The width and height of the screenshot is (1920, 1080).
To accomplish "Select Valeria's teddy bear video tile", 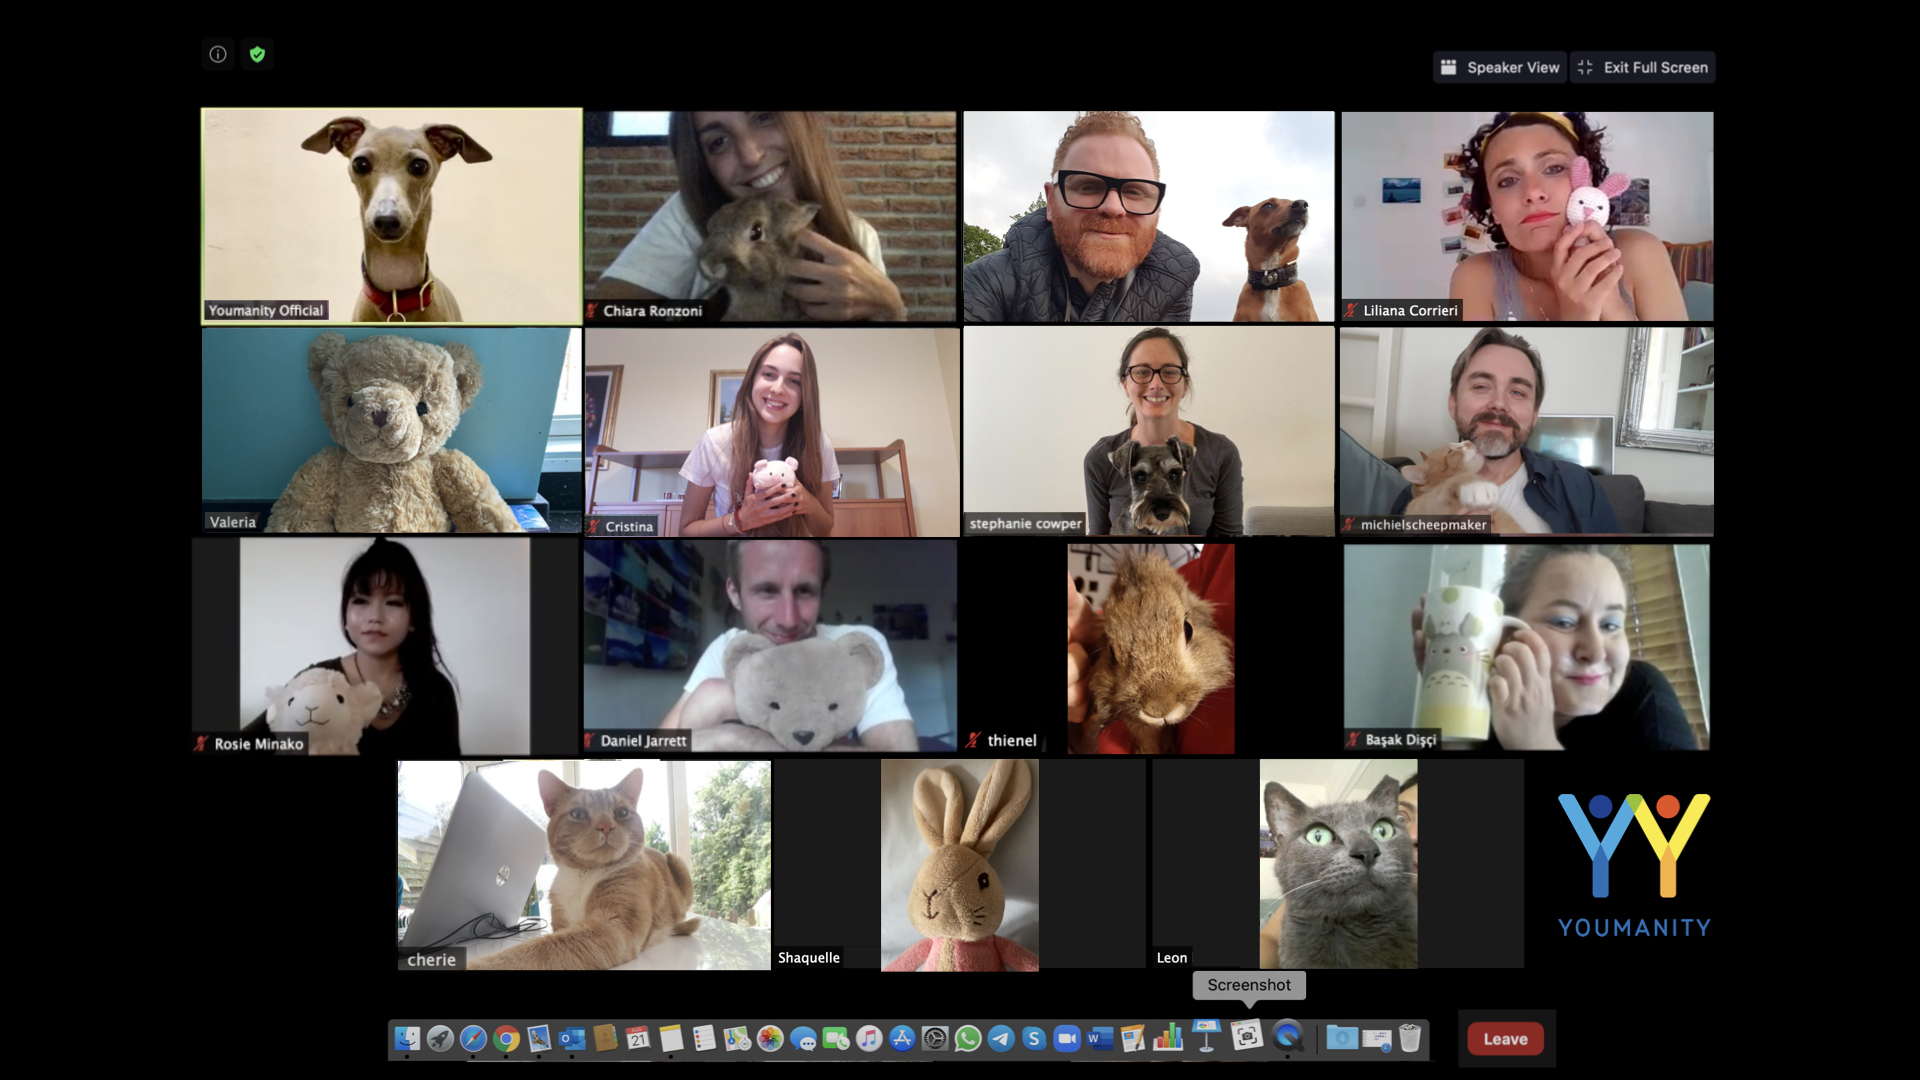I will pos(391,430).
